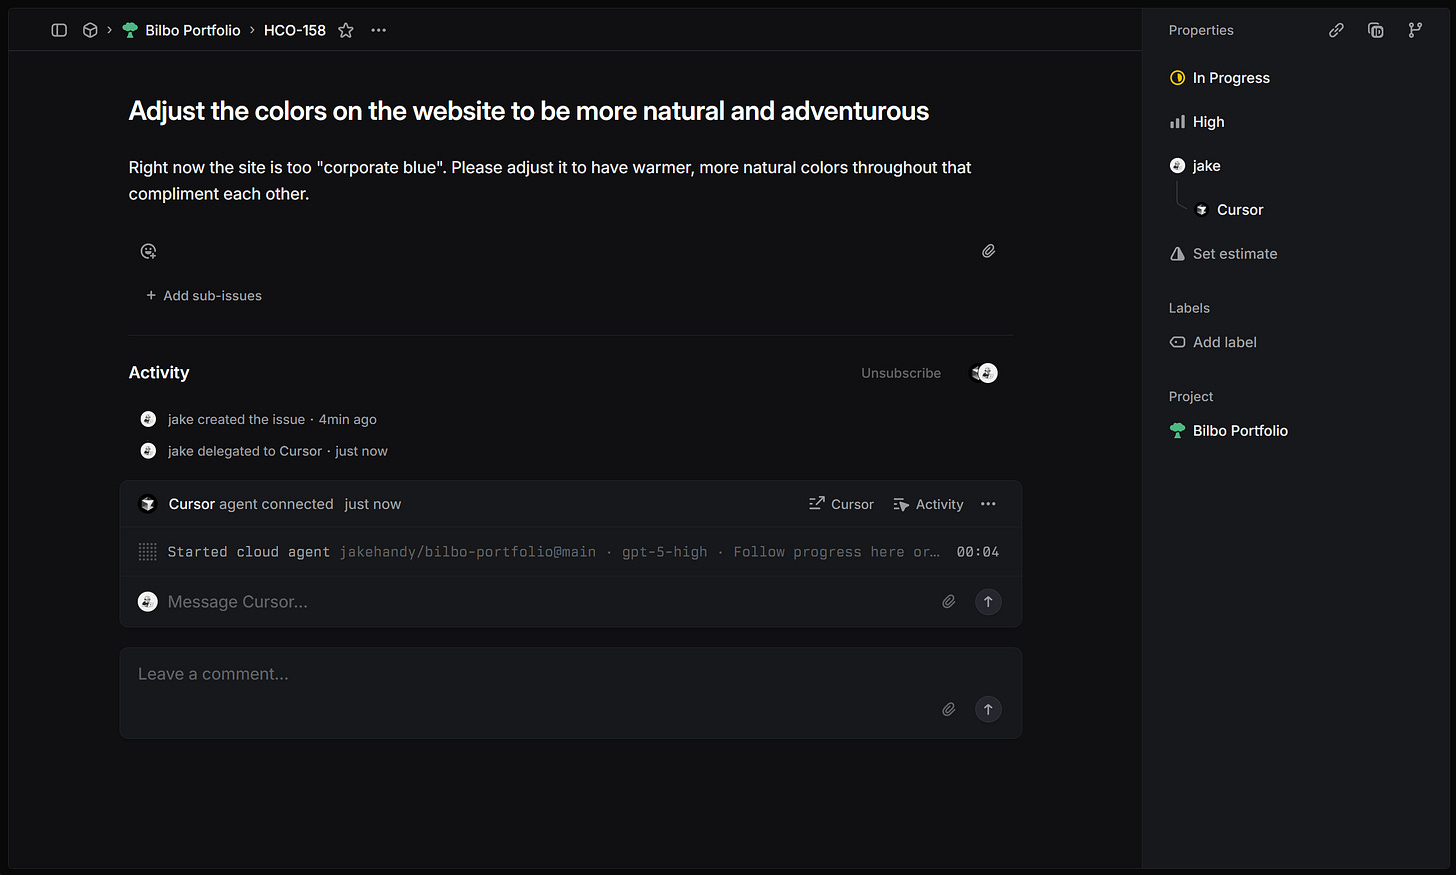This screenshot has width=1456, height=875.
Task: Click the agent progress grid icon
Action: [x=147, y=552]
